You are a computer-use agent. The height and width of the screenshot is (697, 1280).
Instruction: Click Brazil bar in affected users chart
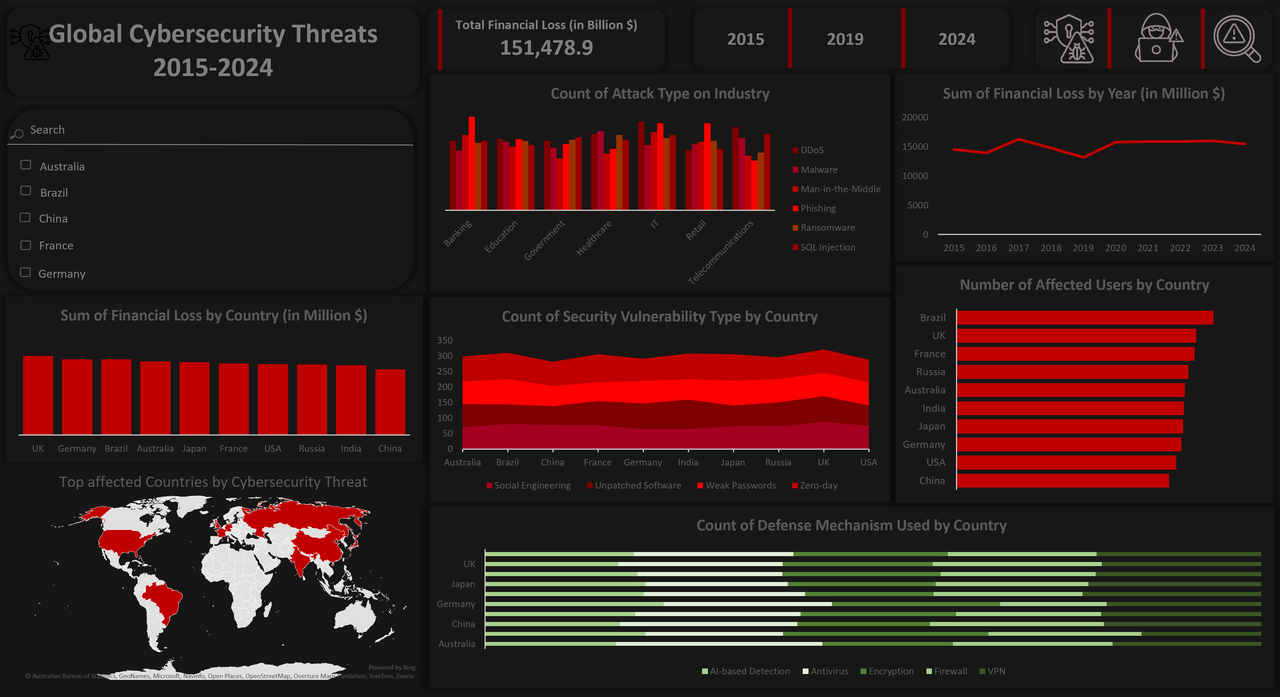coord(1085,318)
